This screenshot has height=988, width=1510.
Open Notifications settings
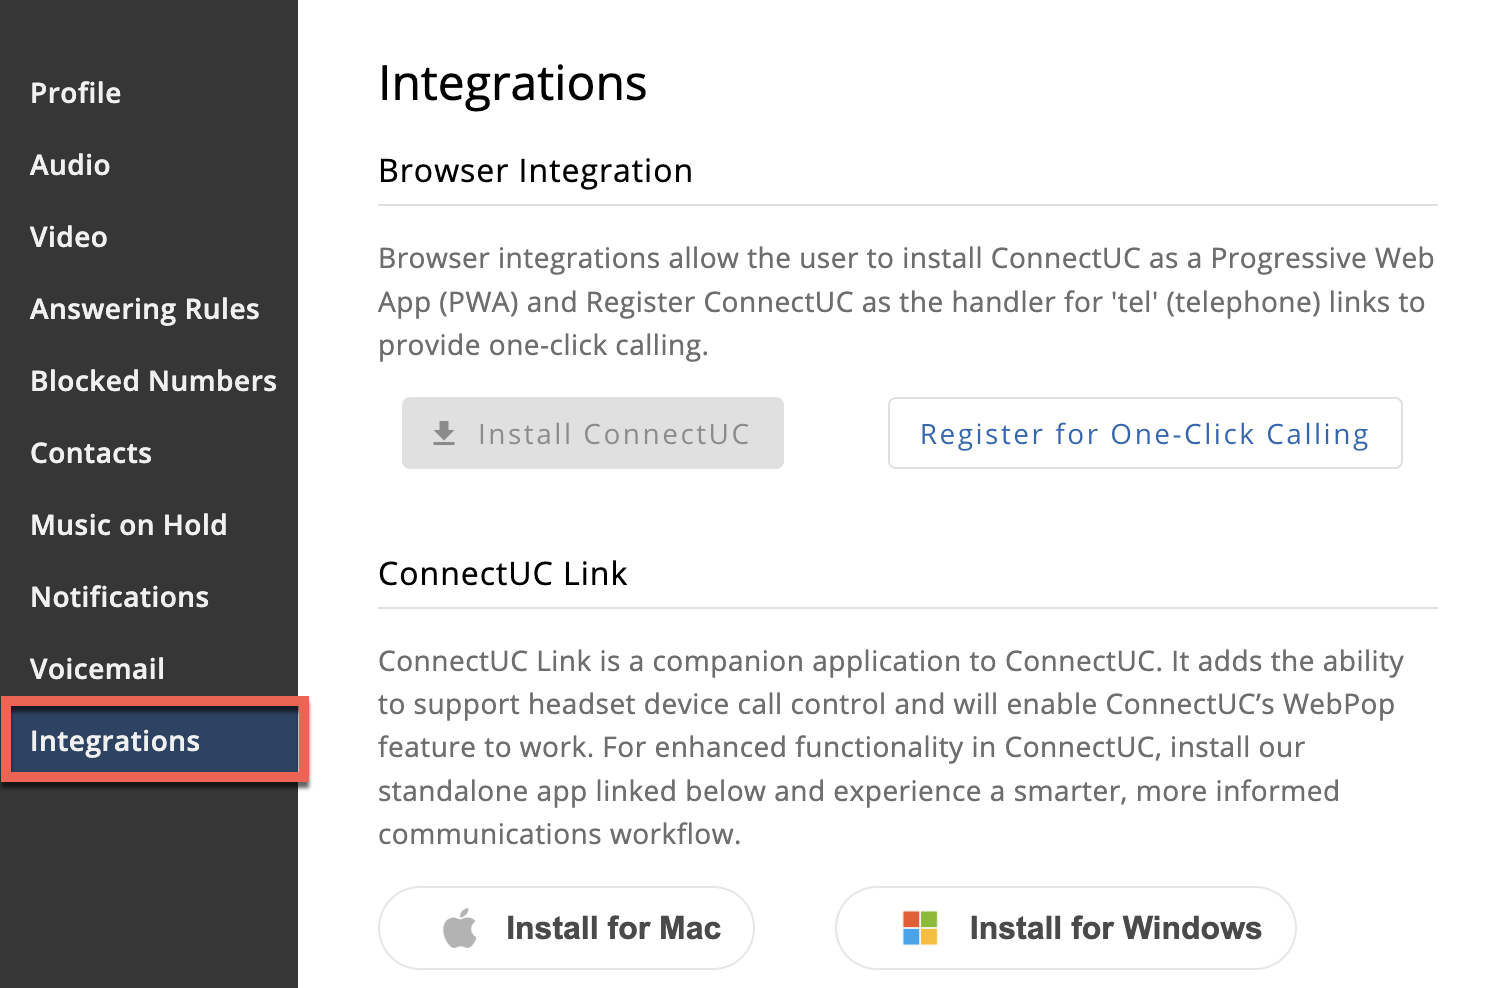[120, 597]
